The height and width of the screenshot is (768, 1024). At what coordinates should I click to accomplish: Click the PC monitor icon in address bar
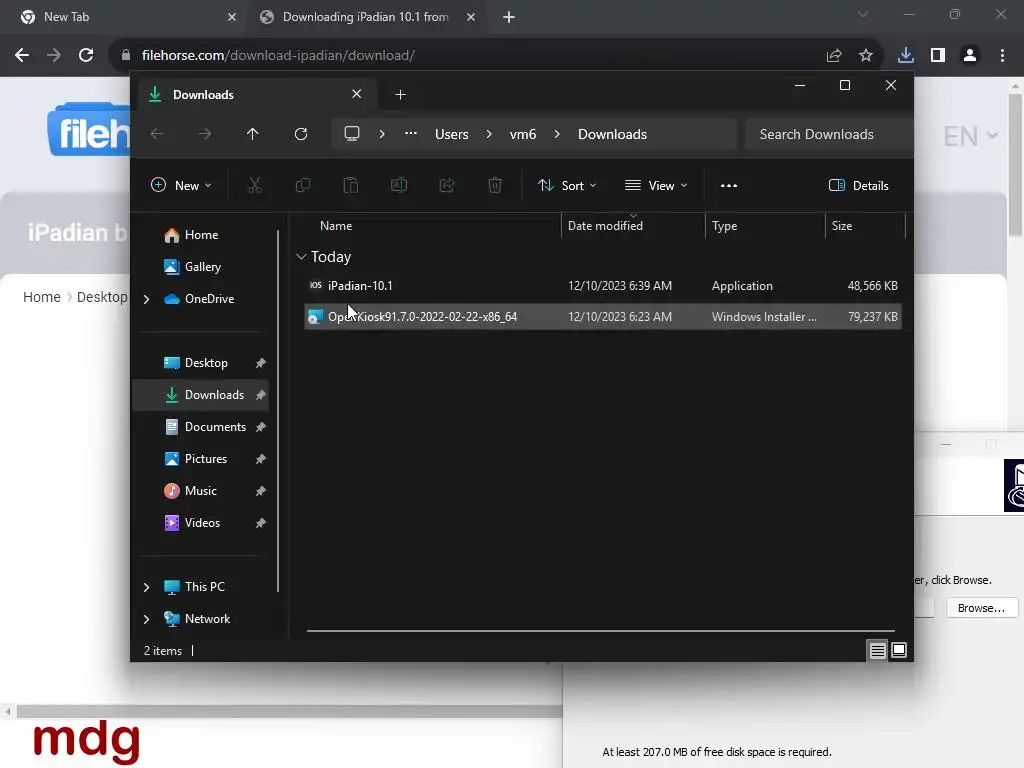[x=352, y=134]
